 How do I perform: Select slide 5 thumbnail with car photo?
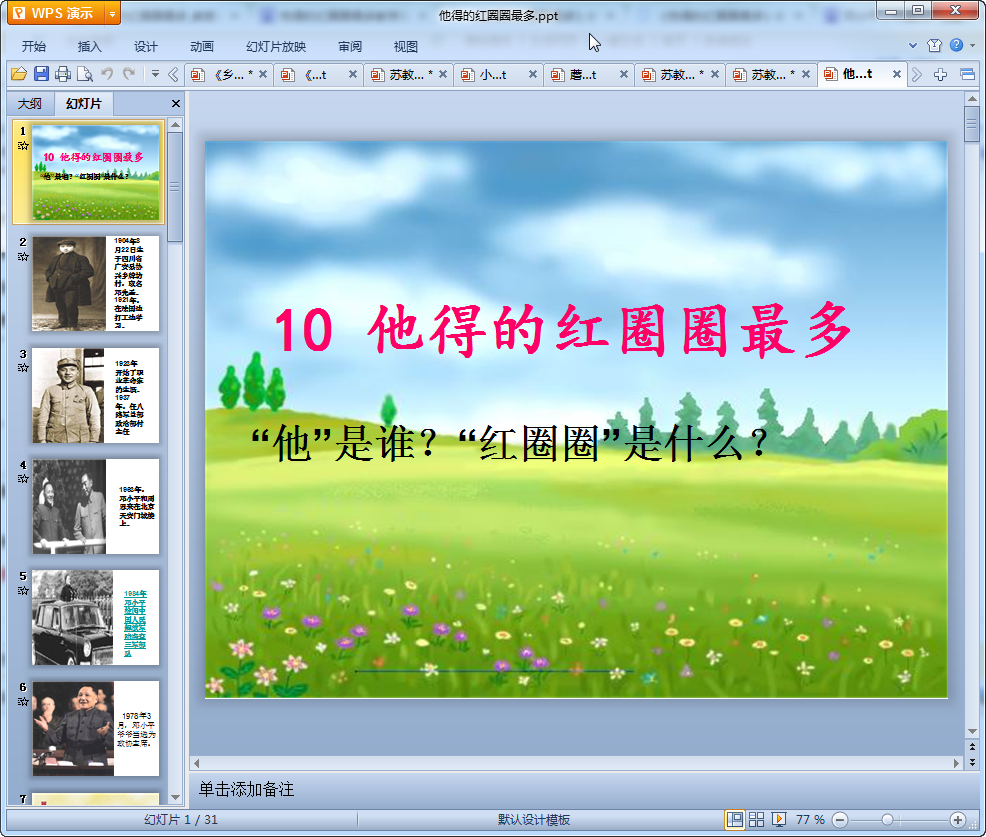(x=96, y=618)
